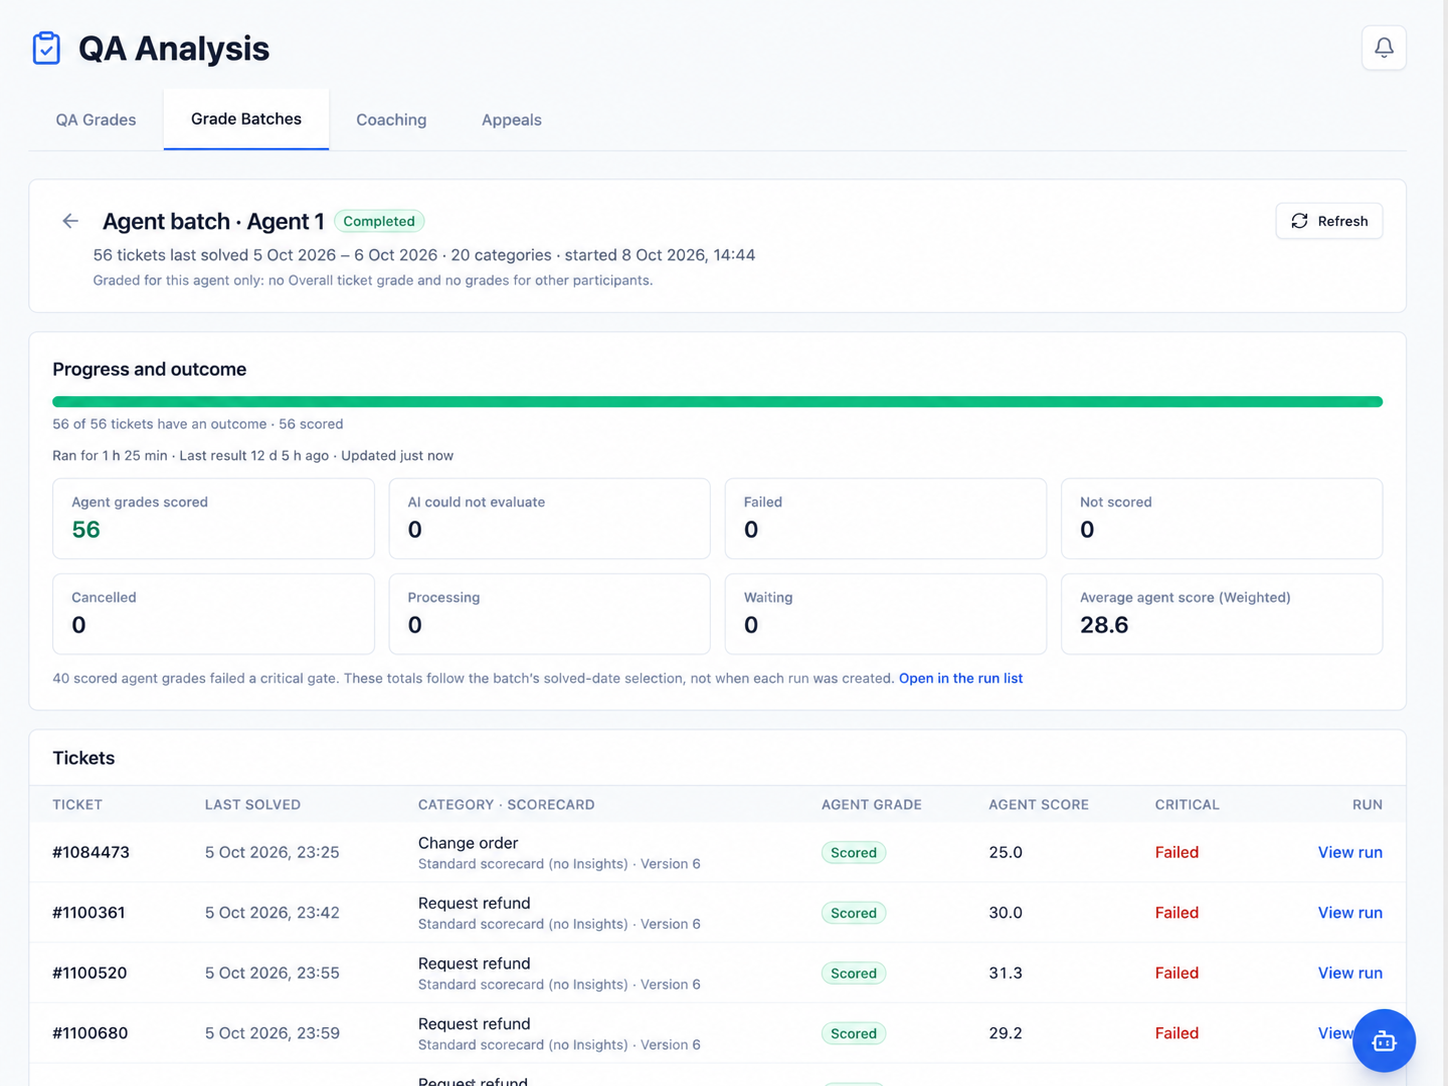Select the Waiting summary card

pyautogui.click(x=885, y=614)
